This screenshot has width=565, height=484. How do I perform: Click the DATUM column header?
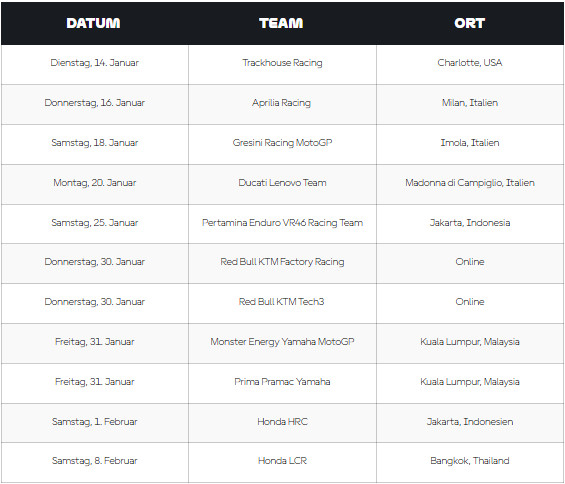point(93,23)
